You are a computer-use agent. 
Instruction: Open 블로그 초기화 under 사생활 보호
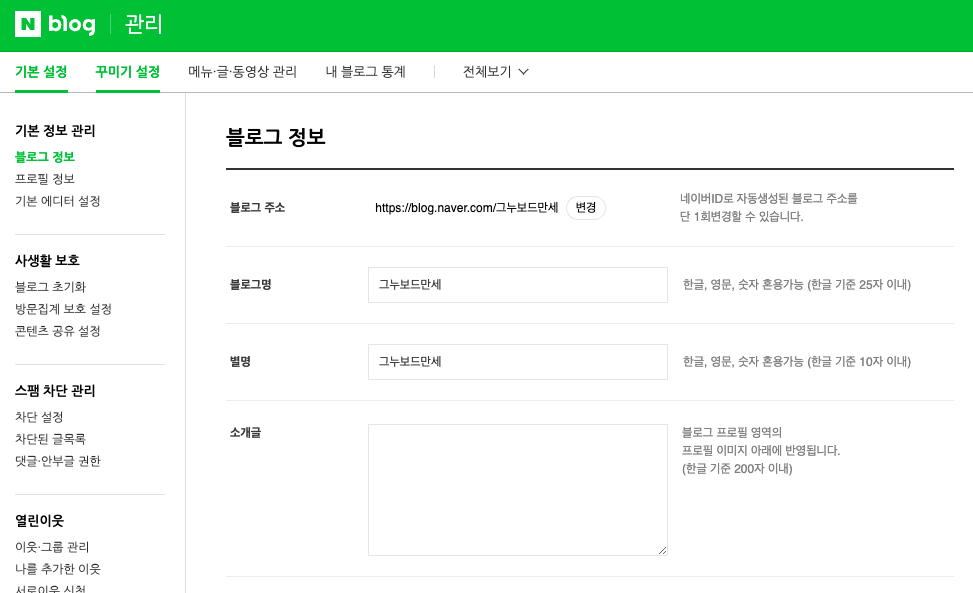50,287
